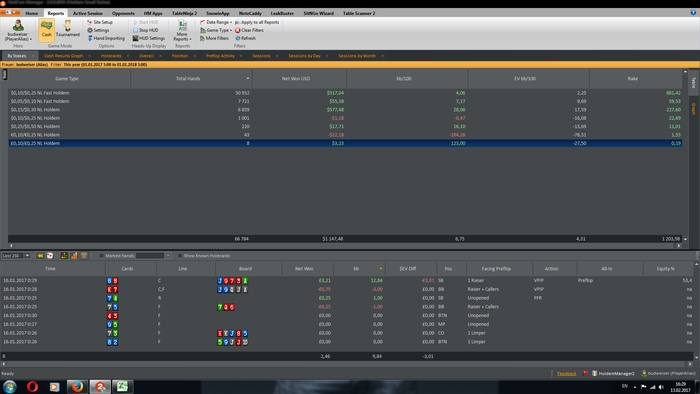This screenshot has height=394, width=700.
Task: Open the SitNGo Wizard tab
Action: [318, 13]
